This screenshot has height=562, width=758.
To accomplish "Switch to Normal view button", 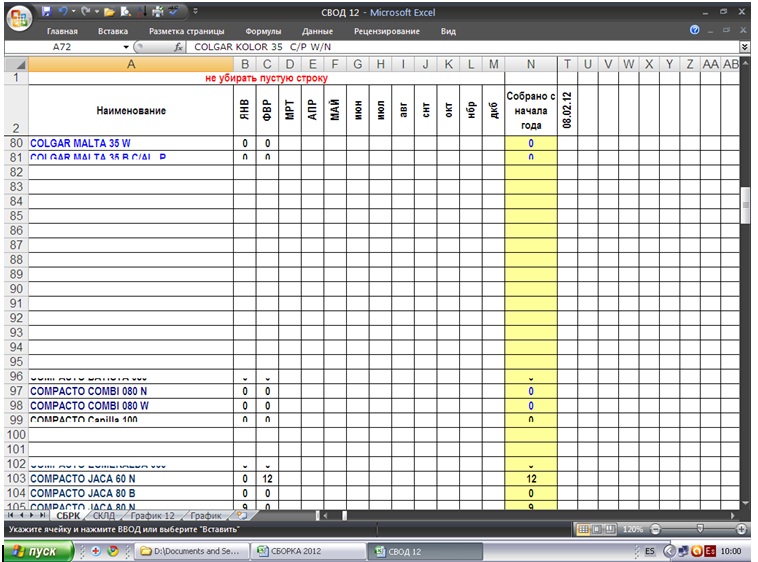I will 583,530.
